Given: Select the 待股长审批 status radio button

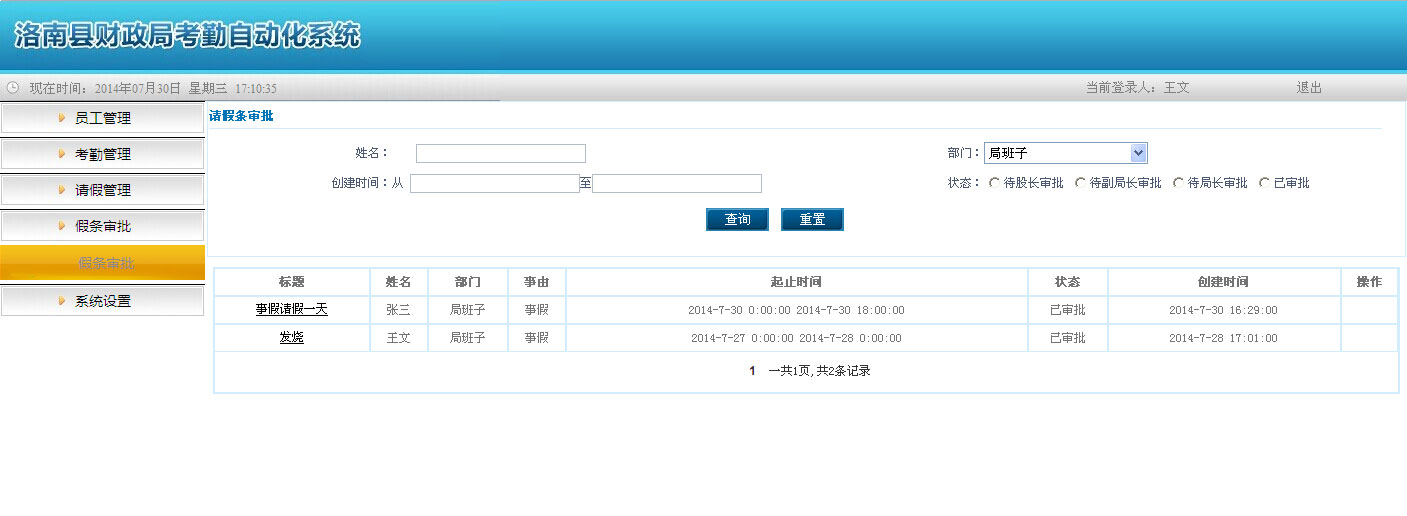Looking at the screenshot, I should (x=994, y=183).
